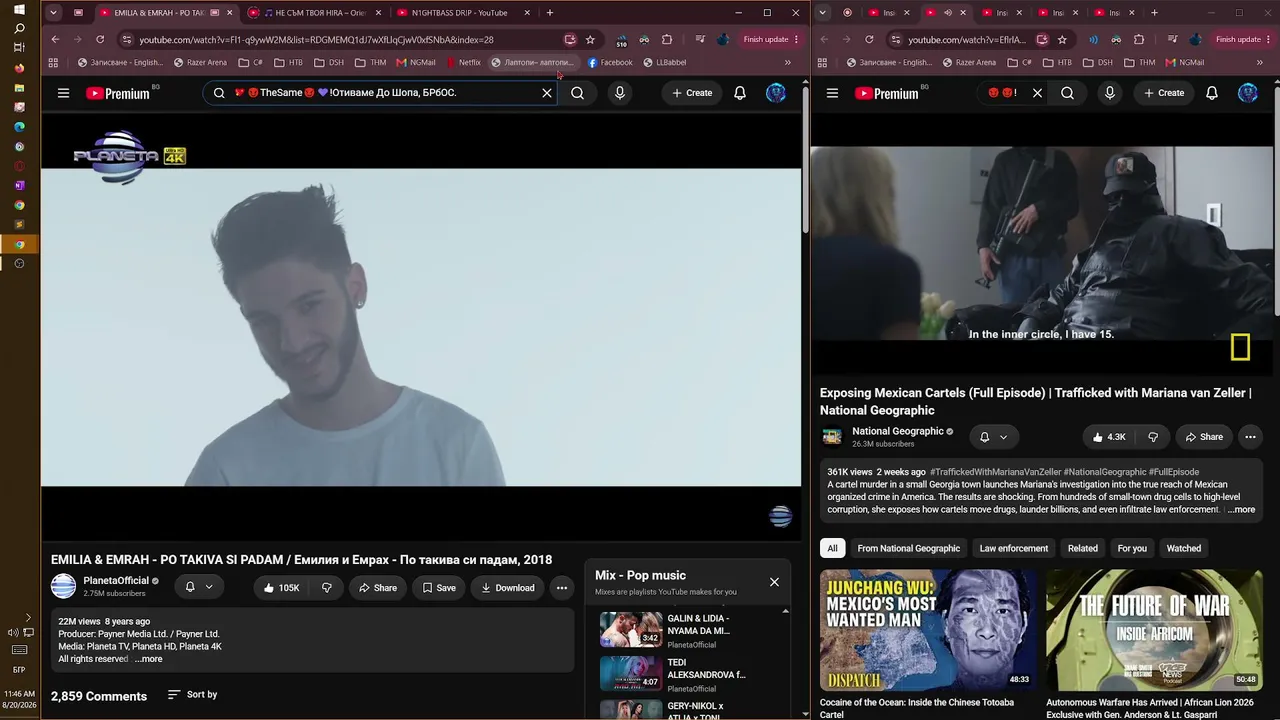This screenshot has height=720, width=1280.
Task: Show more bookmarks chevron in left browser
Action: click(x=788, y=62)
